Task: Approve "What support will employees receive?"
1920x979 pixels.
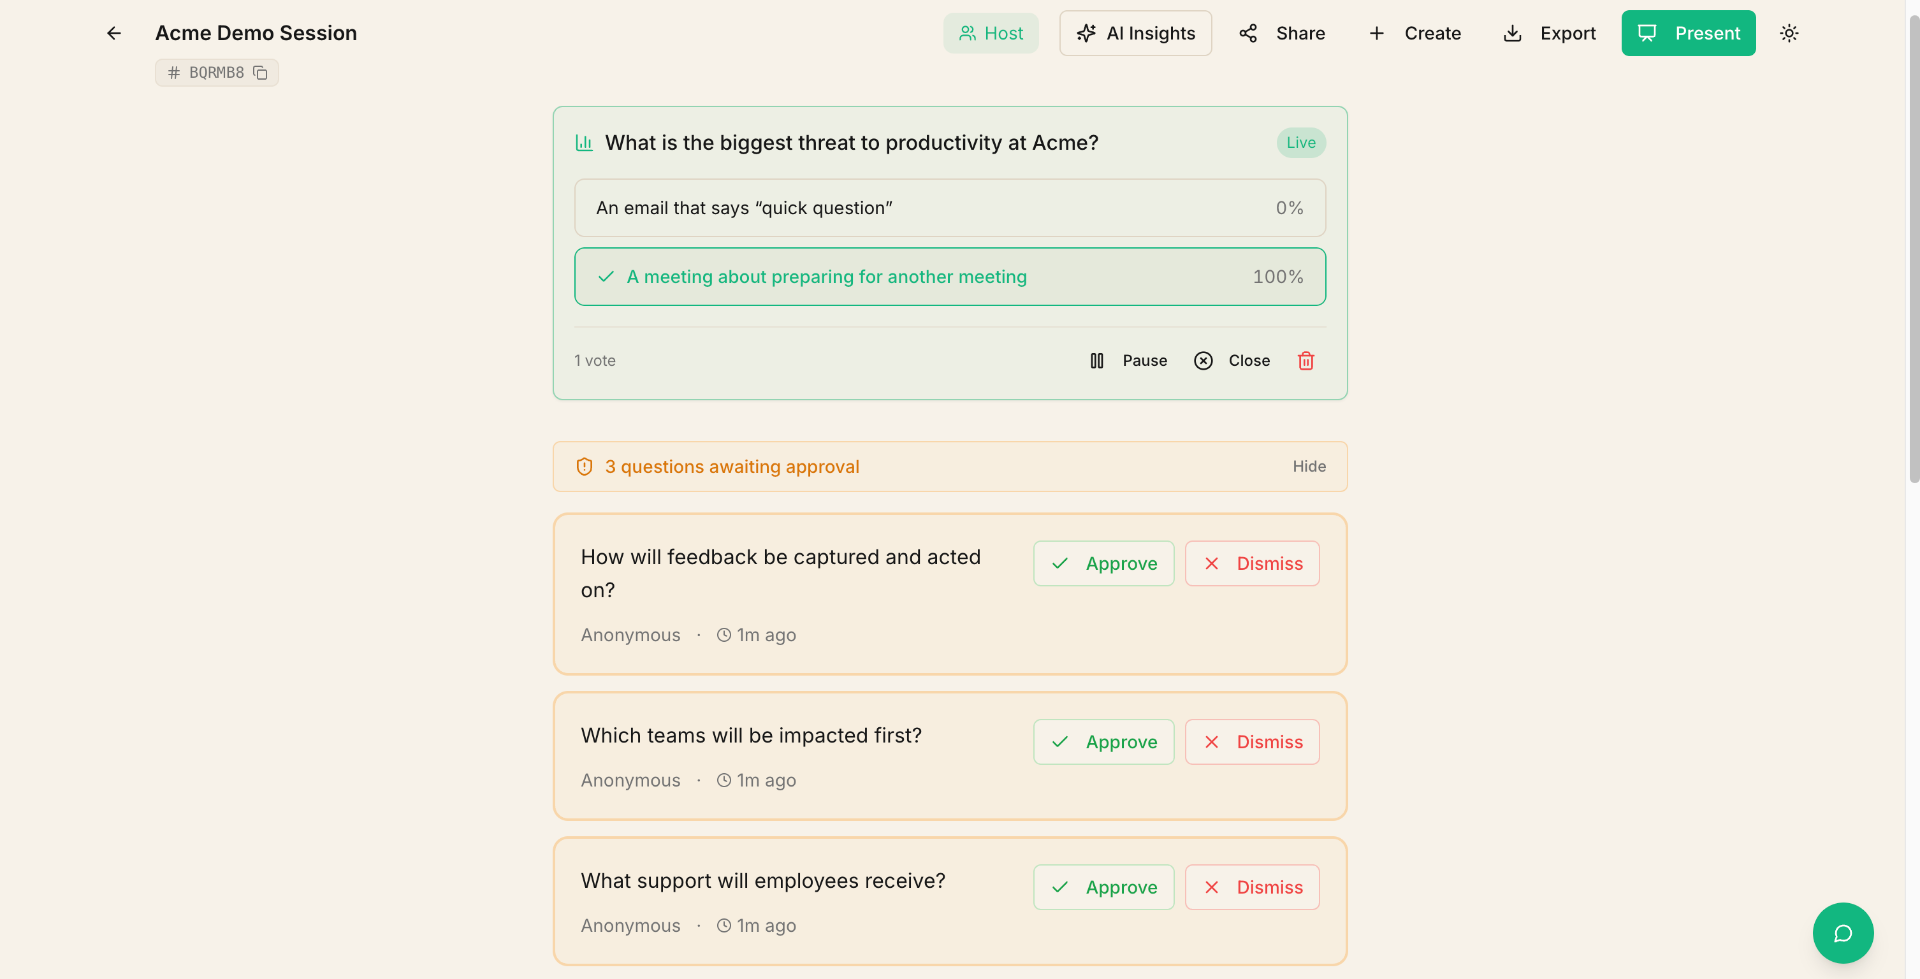Action: (1104, 887)
